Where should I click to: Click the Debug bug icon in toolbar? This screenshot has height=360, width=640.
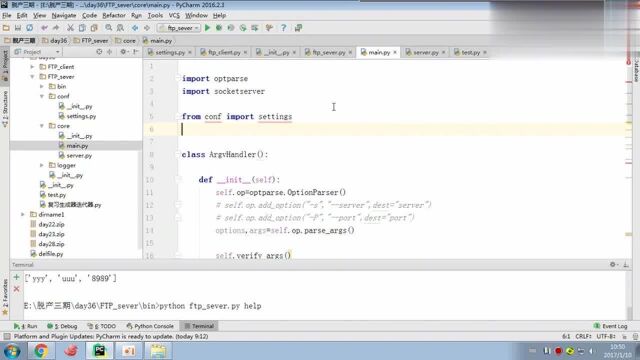219,28
